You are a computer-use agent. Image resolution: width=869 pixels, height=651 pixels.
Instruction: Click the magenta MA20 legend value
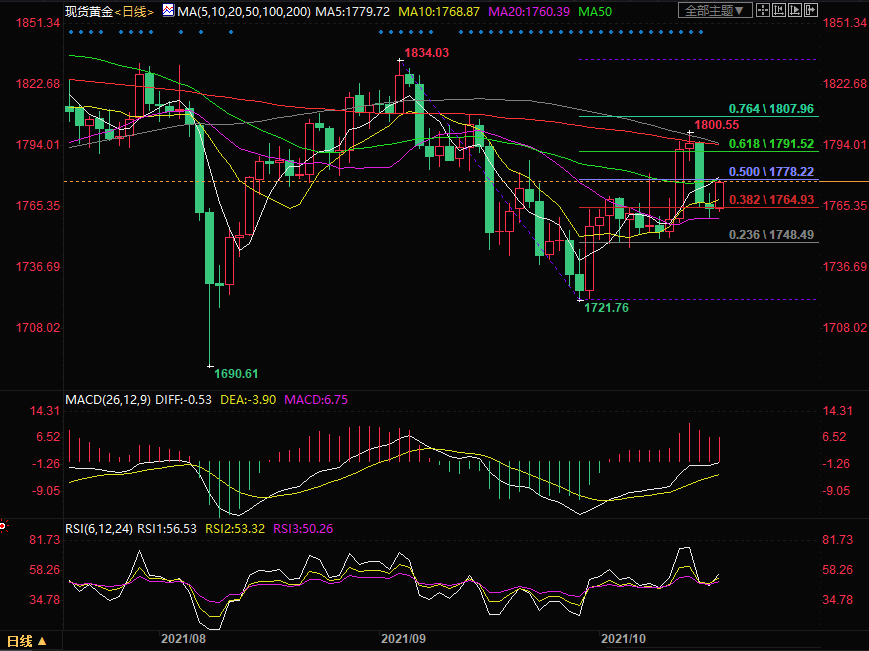tap(528, 11)
